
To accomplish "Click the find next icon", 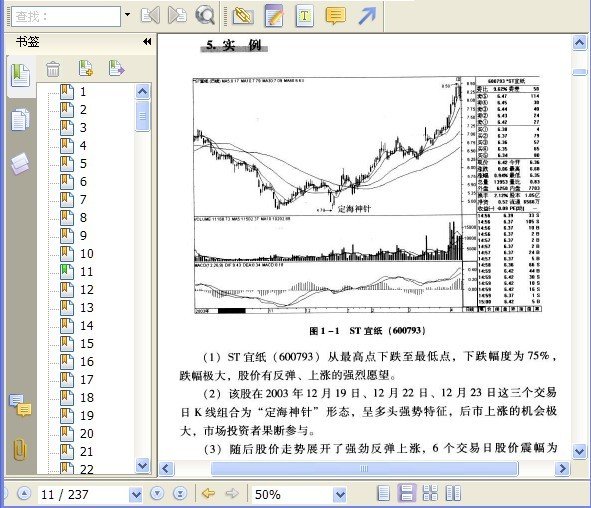I will click(177, 15).
